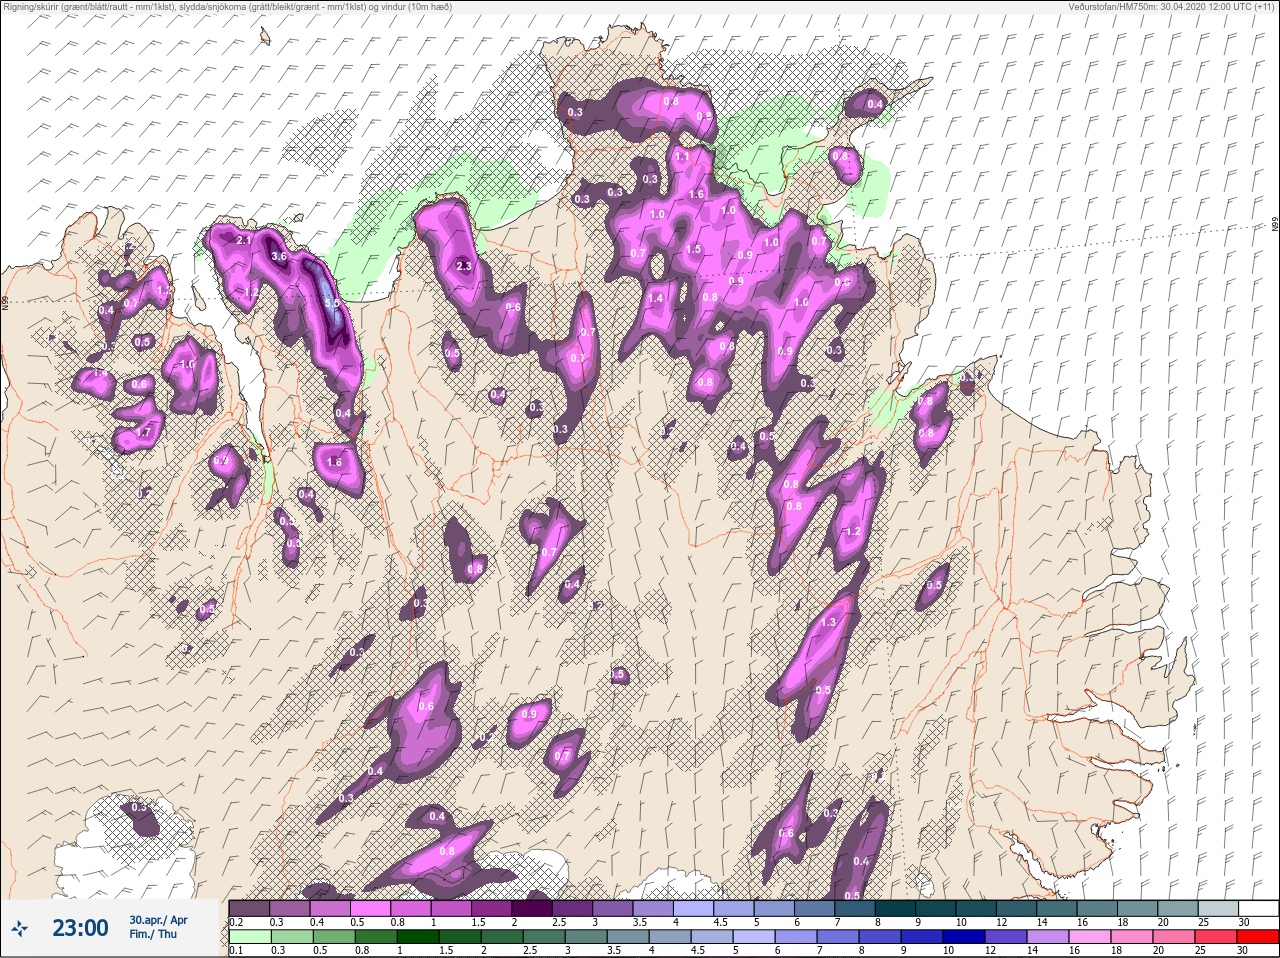Click the 1.1 precipitation value on the map
This screenshot has width=1280, height=958.
682,157
